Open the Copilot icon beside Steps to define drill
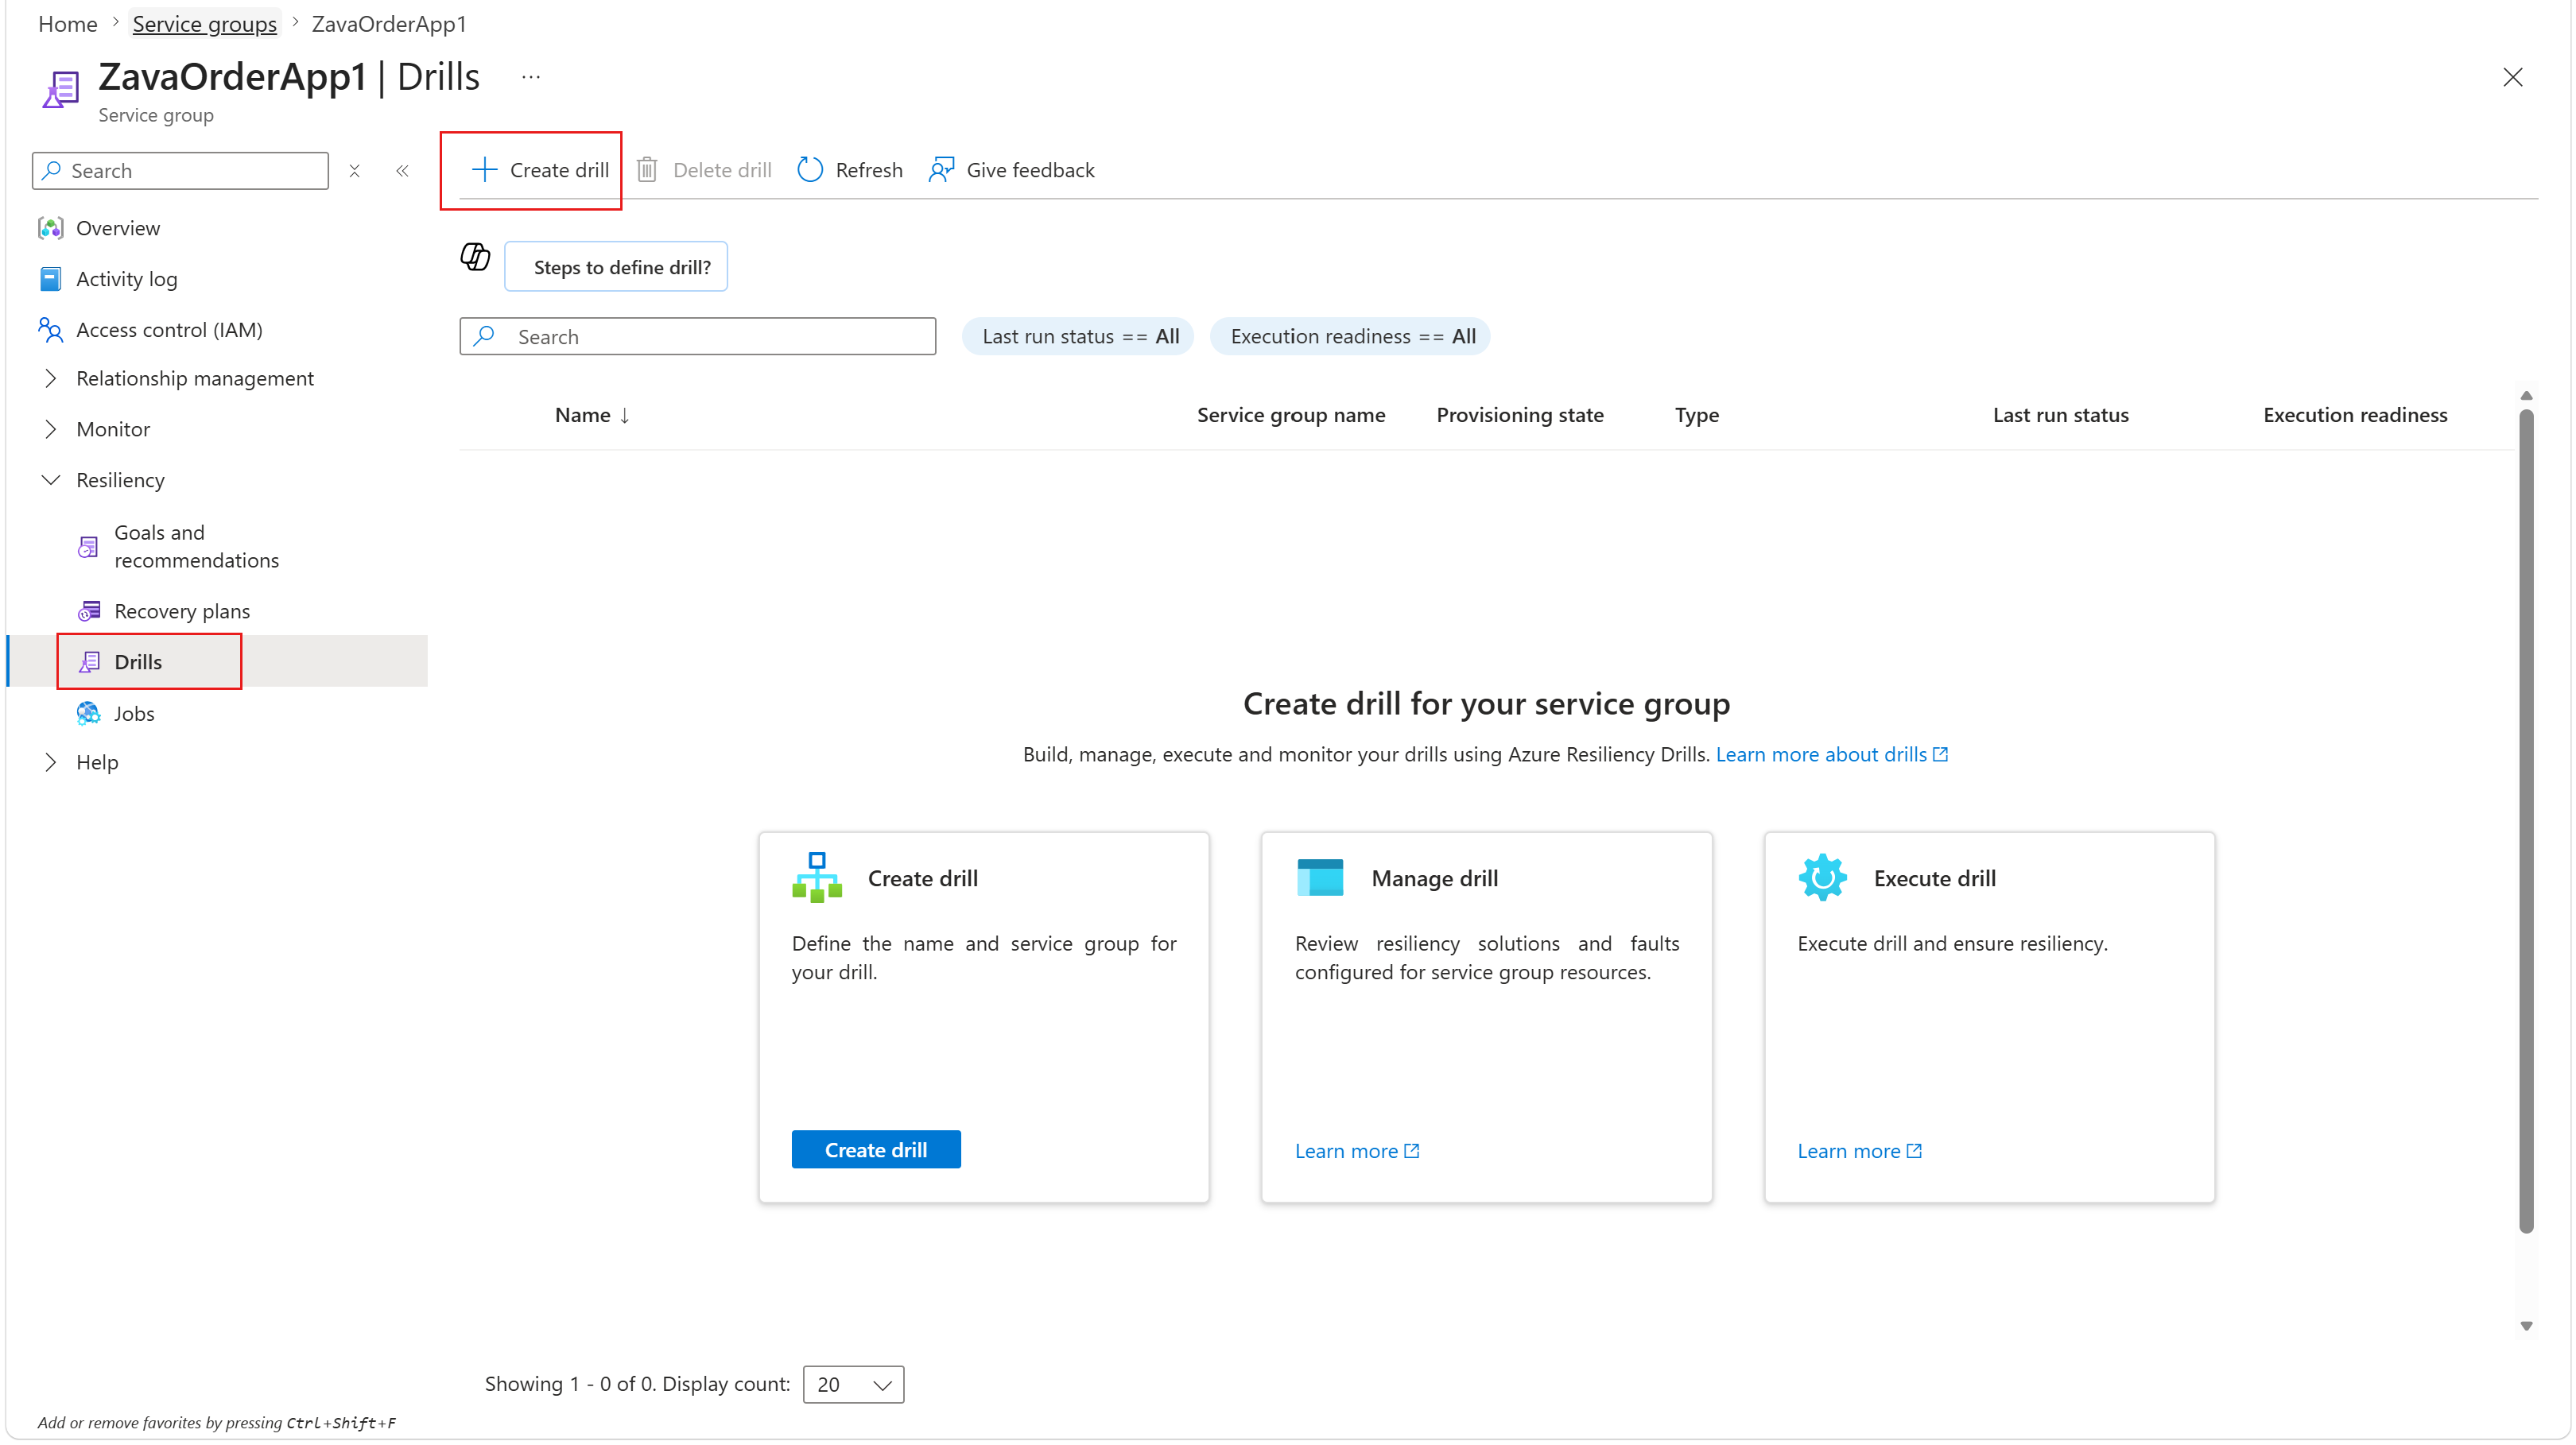The width and height of the screenshot is (2576, 1445). pyautogui.click(x=475, y=257)
